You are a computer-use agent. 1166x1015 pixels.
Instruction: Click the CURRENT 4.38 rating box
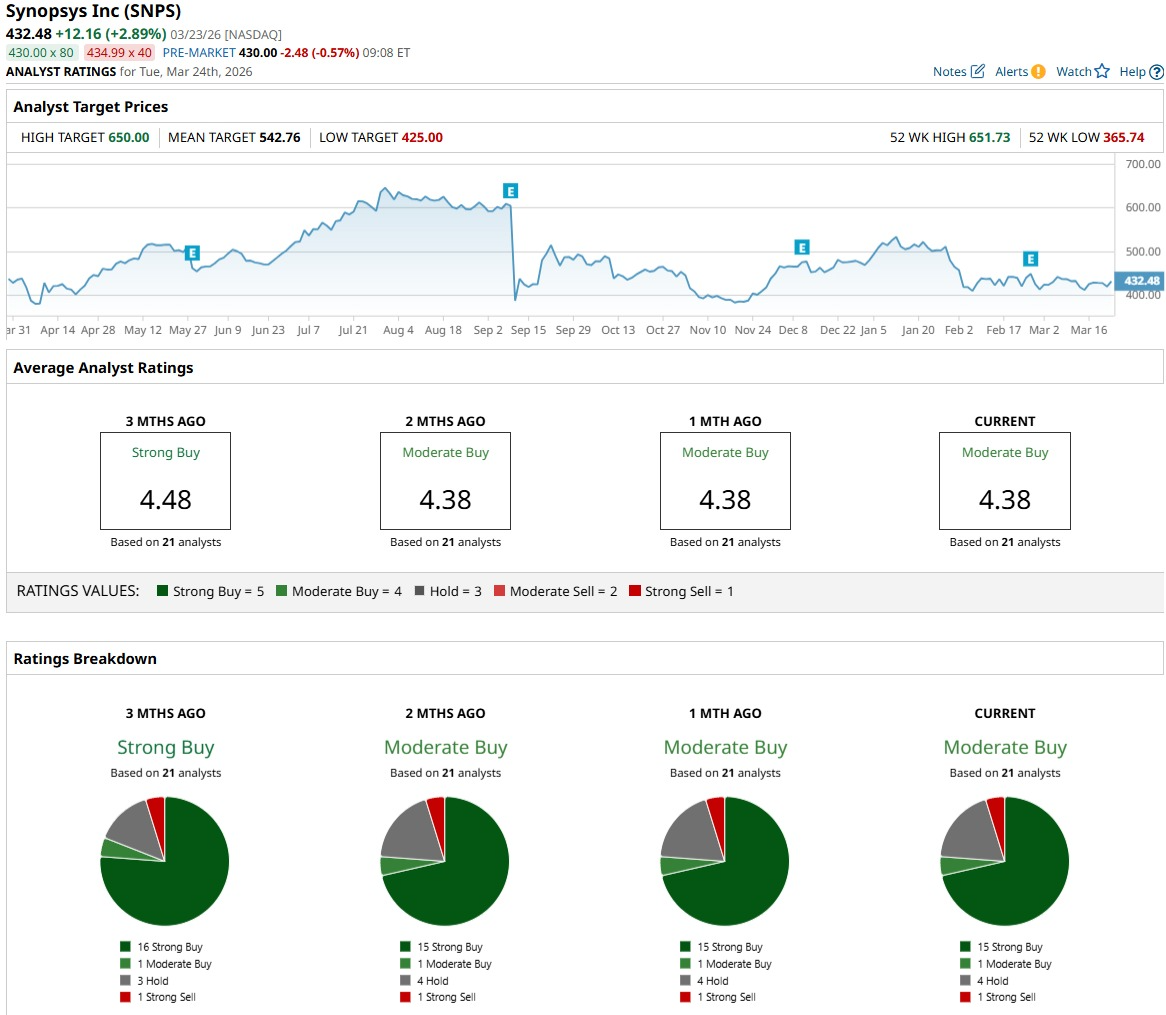tap(1005, 481)
